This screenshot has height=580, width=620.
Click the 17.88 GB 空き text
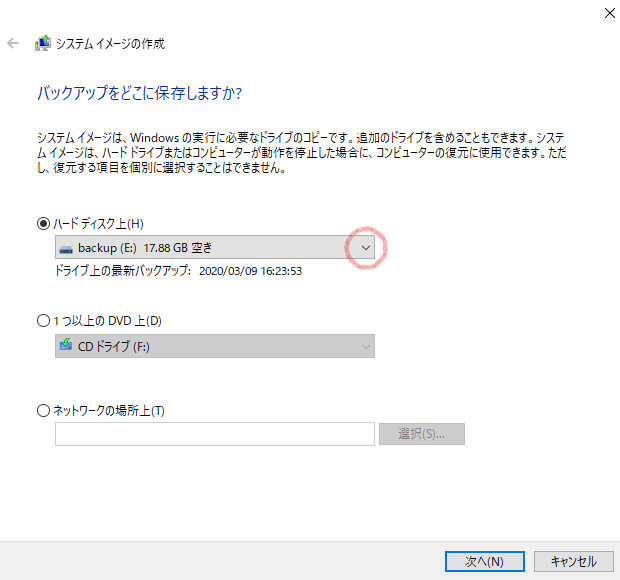click(x=178, y=248)
